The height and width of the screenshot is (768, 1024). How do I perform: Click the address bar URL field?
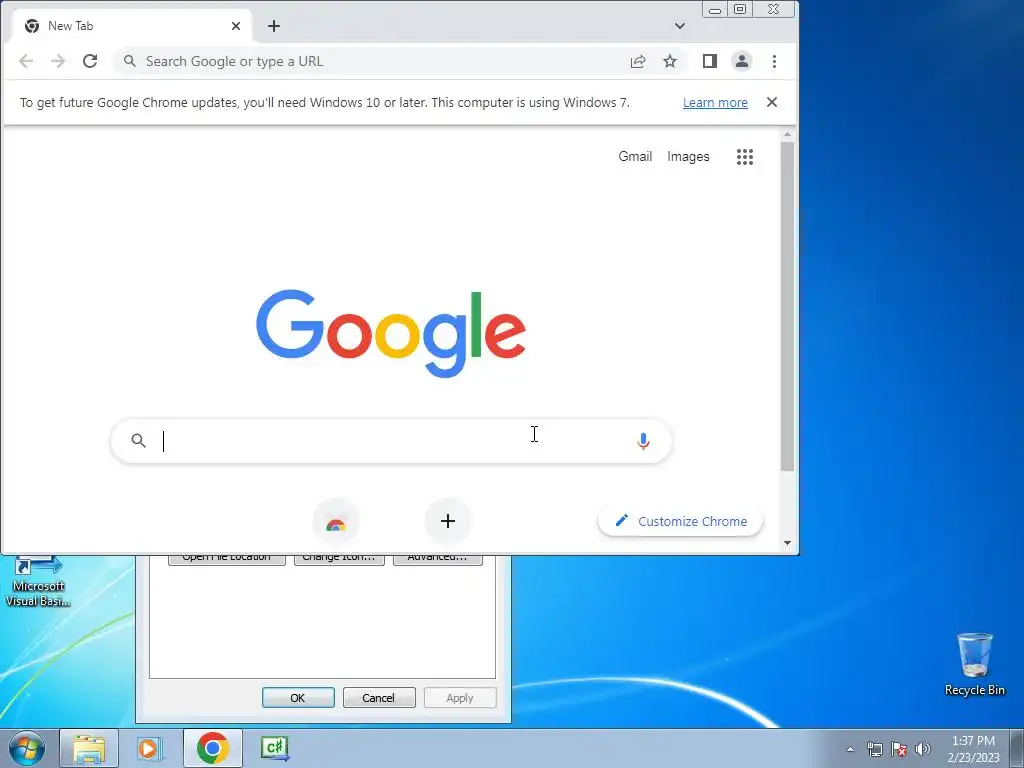[x=372, y=61]
